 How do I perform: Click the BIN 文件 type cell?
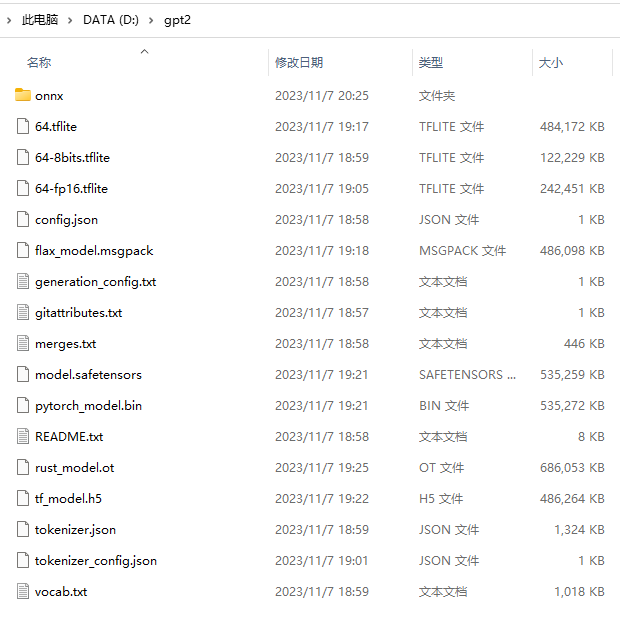444,405
